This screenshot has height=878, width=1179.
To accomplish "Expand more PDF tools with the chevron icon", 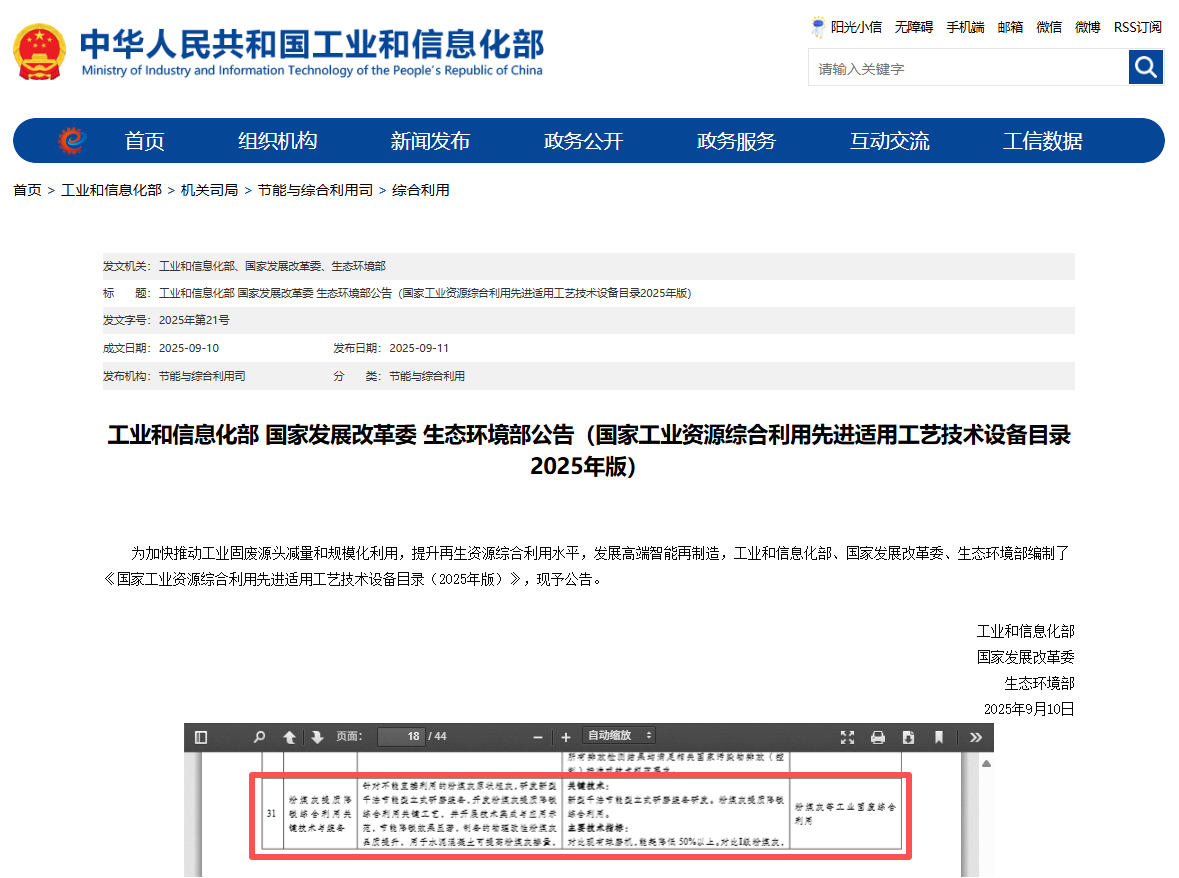I will (x=974, y=737).
